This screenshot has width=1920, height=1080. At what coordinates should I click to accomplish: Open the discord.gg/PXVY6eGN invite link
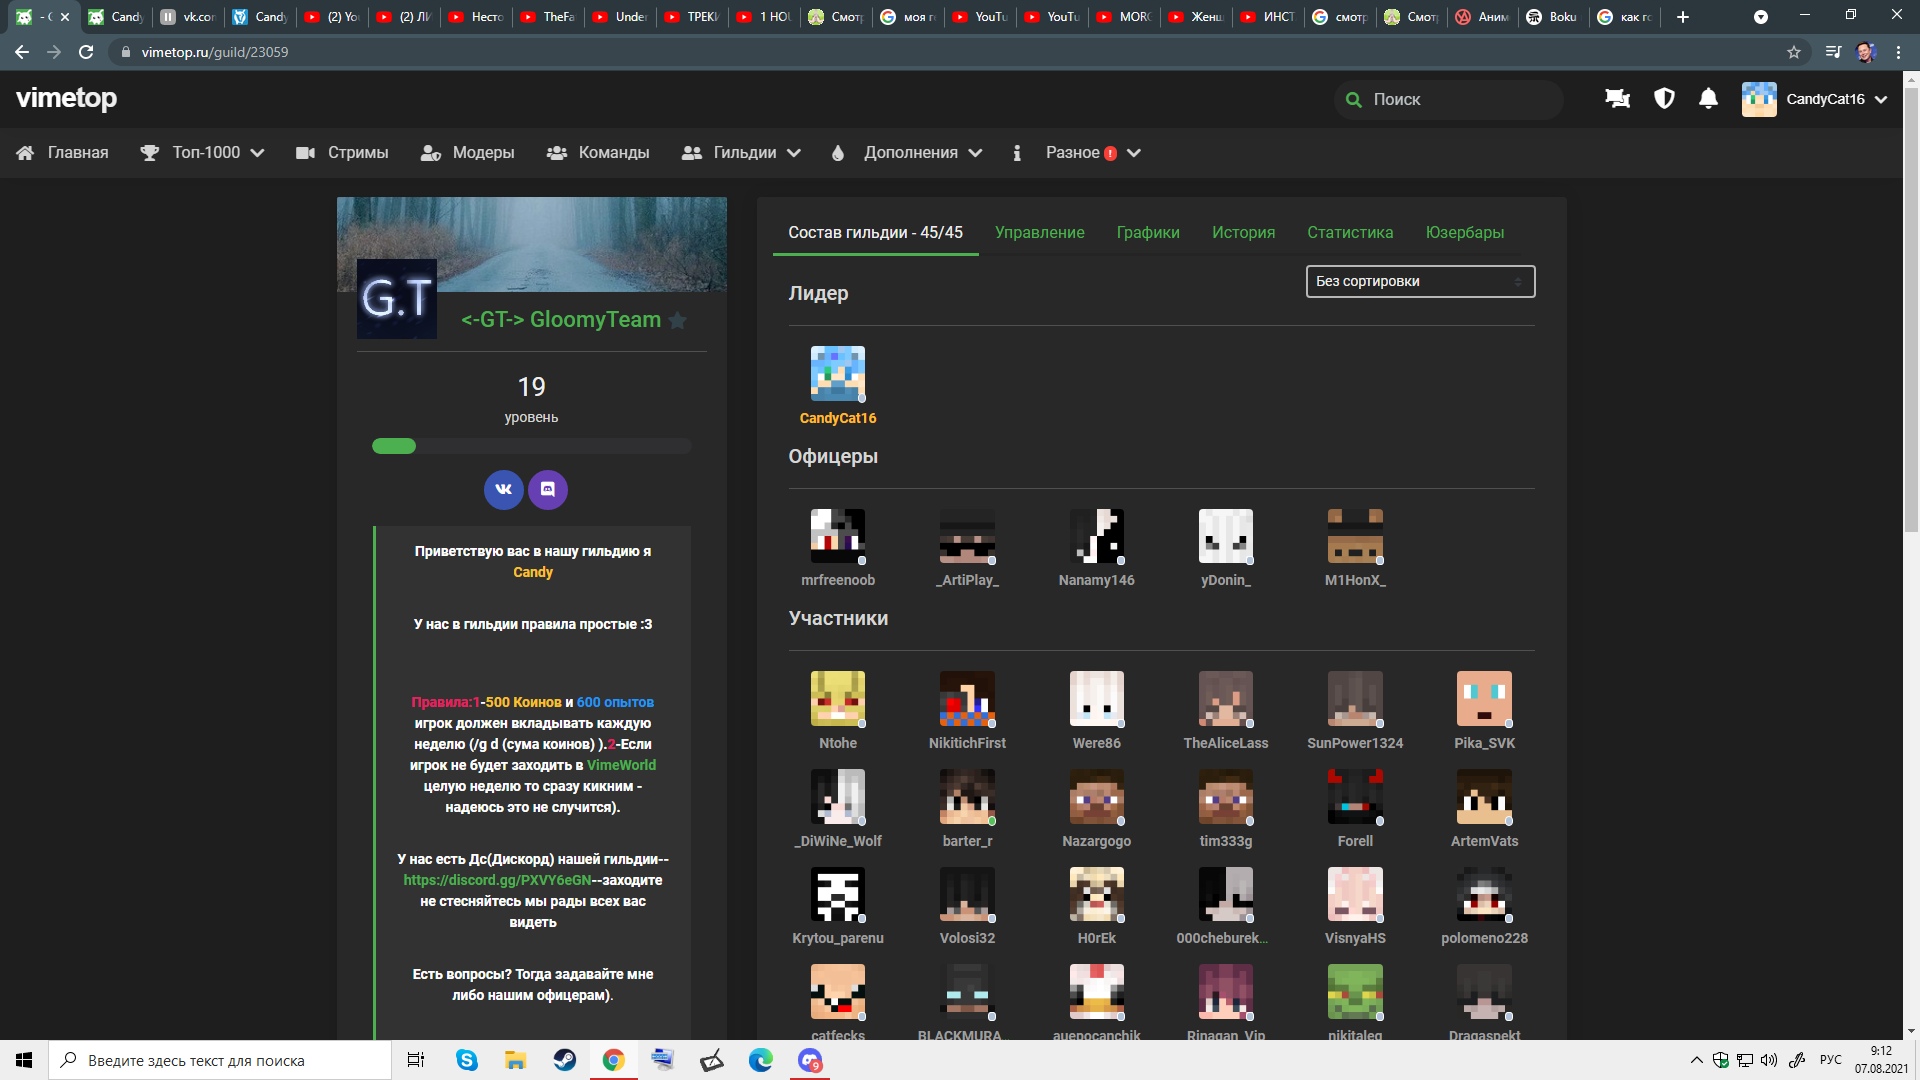click(x=497, y=881)
